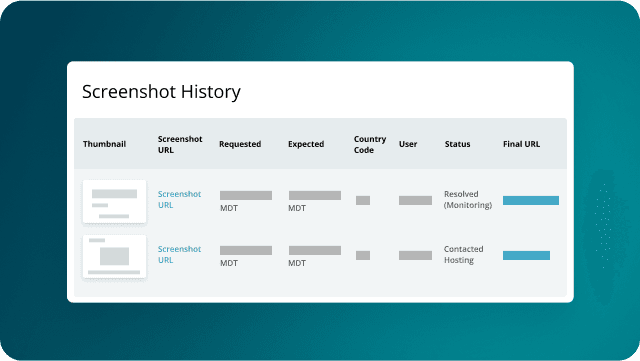Click Requested MDT time in Contacted Hosting row

click(246, 256)
